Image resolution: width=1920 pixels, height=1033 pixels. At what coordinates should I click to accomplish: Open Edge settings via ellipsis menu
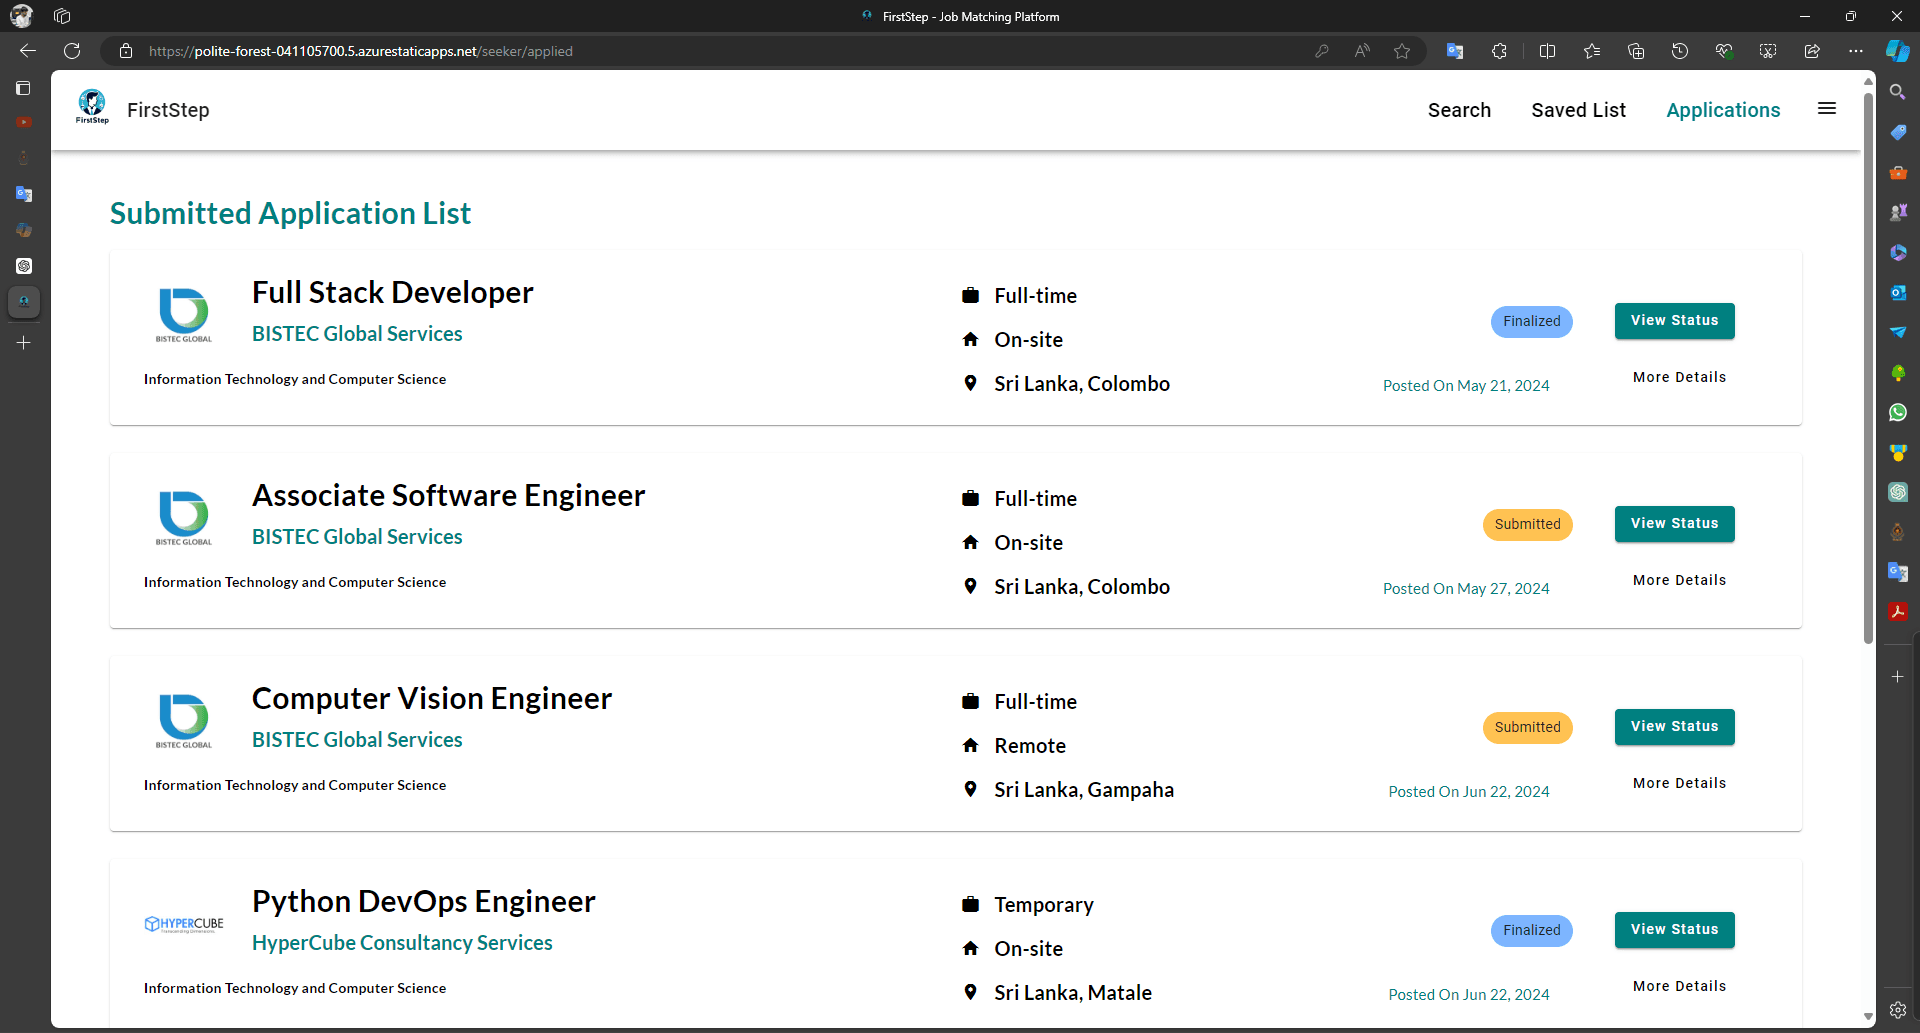pos(1857,51)
